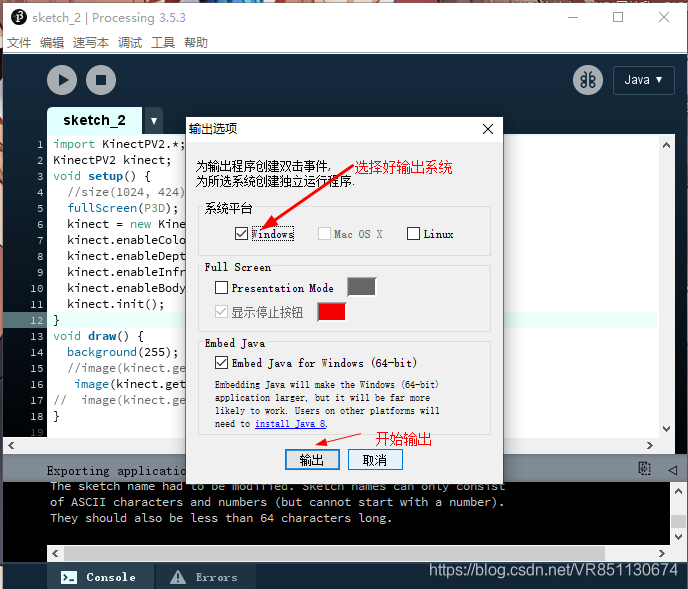Open the 帮助 menu
The image size is (688, 589).
(196, 43)
